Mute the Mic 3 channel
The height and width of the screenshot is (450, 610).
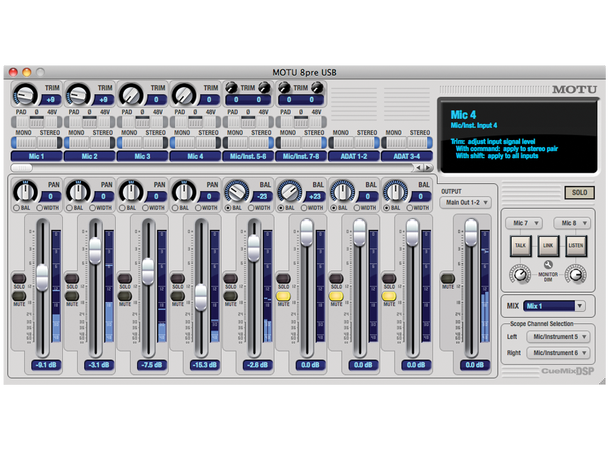coord(125,296)
